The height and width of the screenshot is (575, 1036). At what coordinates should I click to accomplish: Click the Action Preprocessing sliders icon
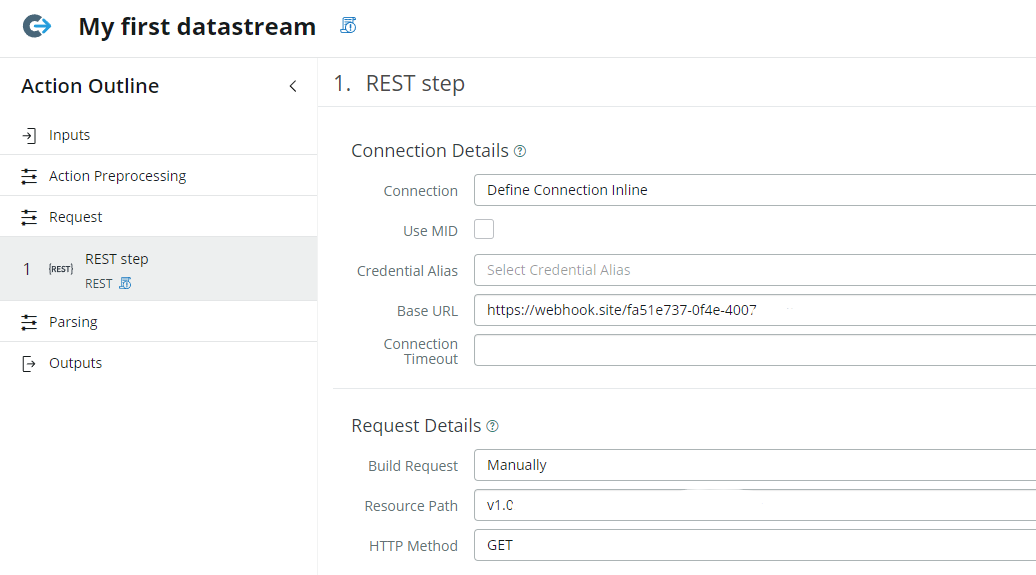pyautogui.click(x=29, y=177)
